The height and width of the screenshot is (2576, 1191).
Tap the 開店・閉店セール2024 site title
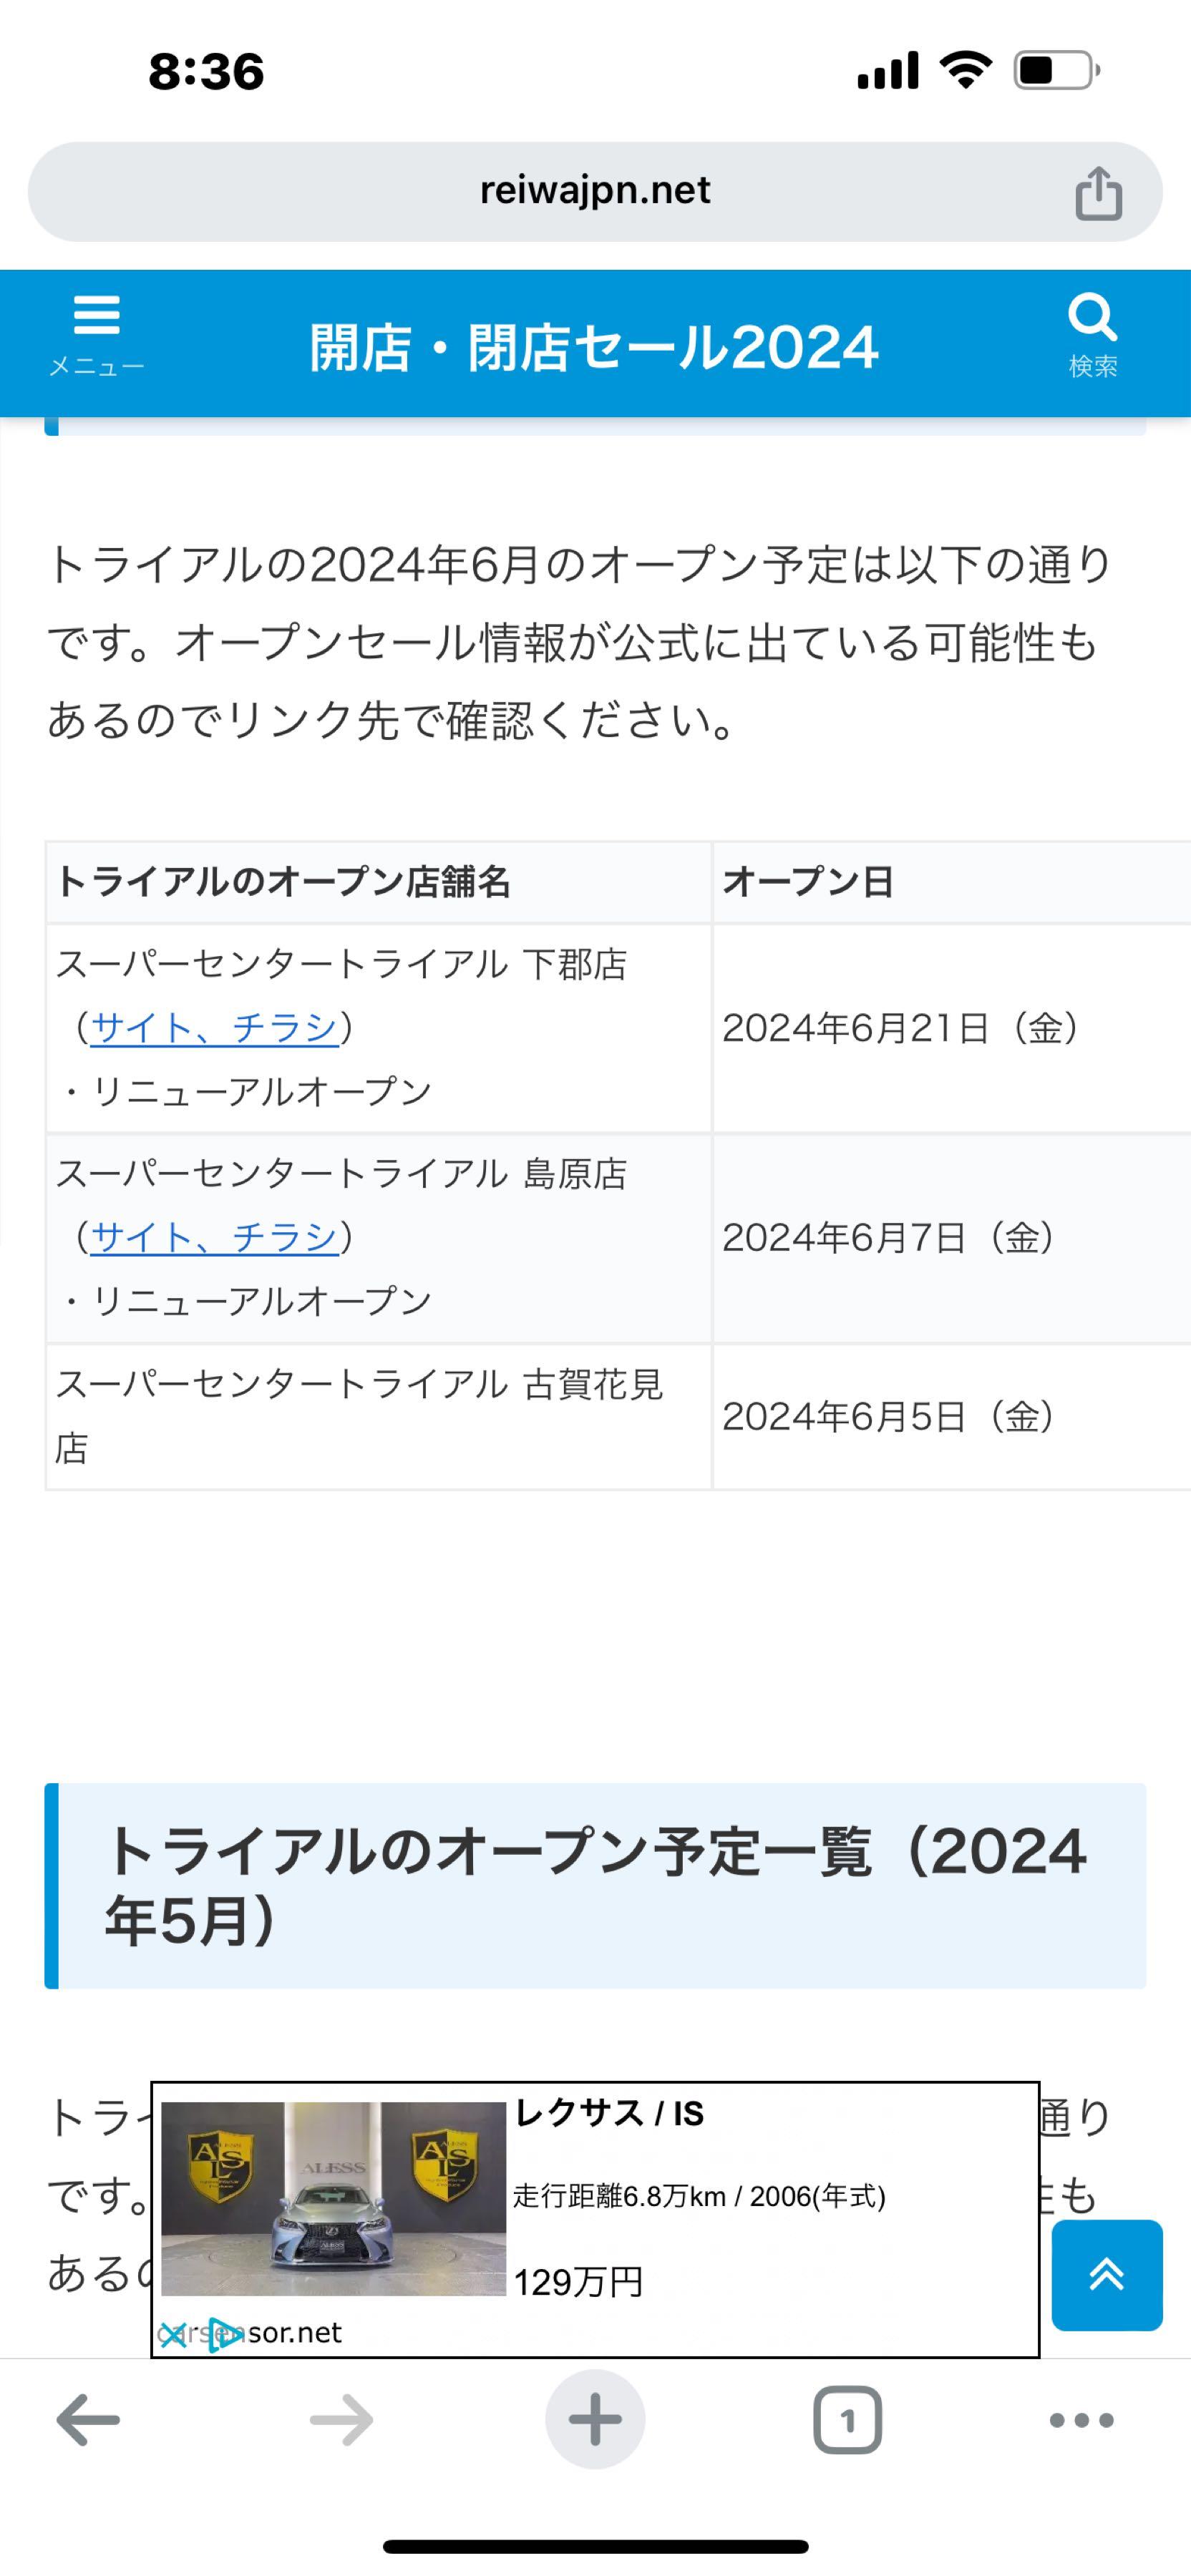(594, 347)
